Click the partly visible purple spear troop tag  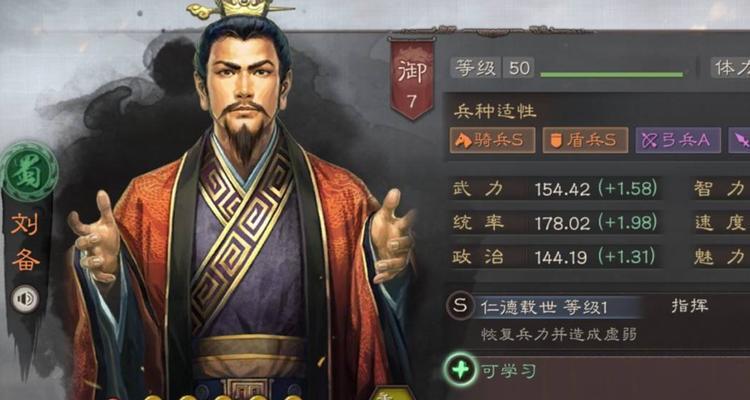tap(739, 140)
